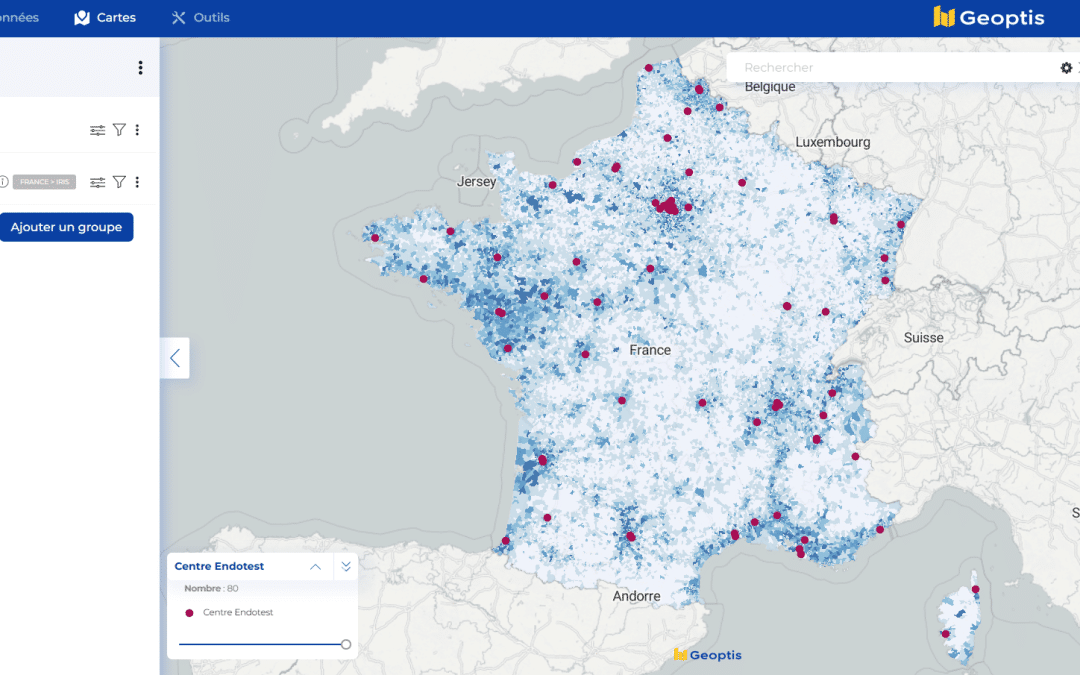Click the FRANCE > IRIS tag
Image resolution: width=1080 pixels, height=675 pixels.
coord(44,182)
